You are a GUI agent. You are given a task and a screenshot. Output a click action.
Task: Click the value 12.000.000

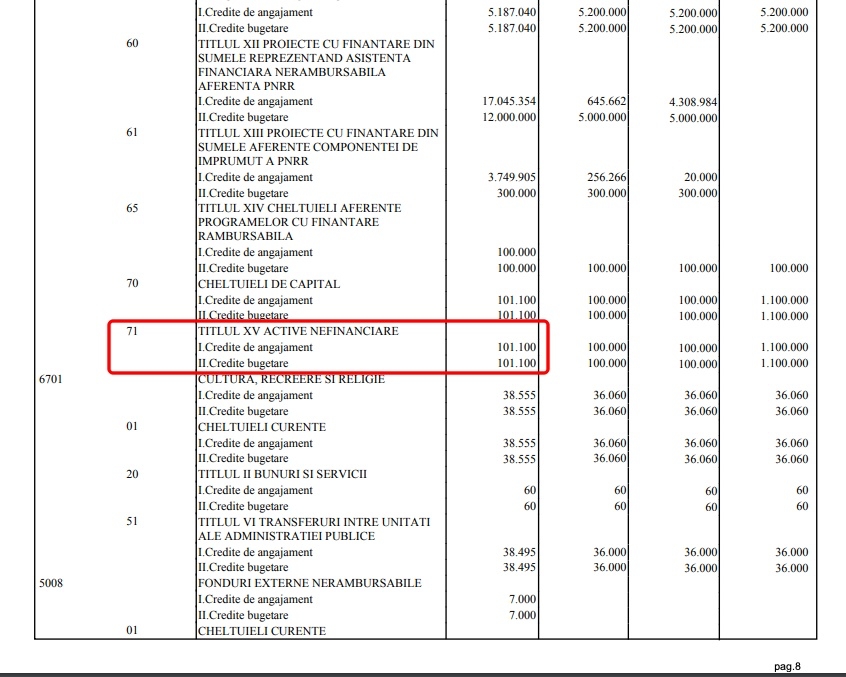tap(509, 117)
